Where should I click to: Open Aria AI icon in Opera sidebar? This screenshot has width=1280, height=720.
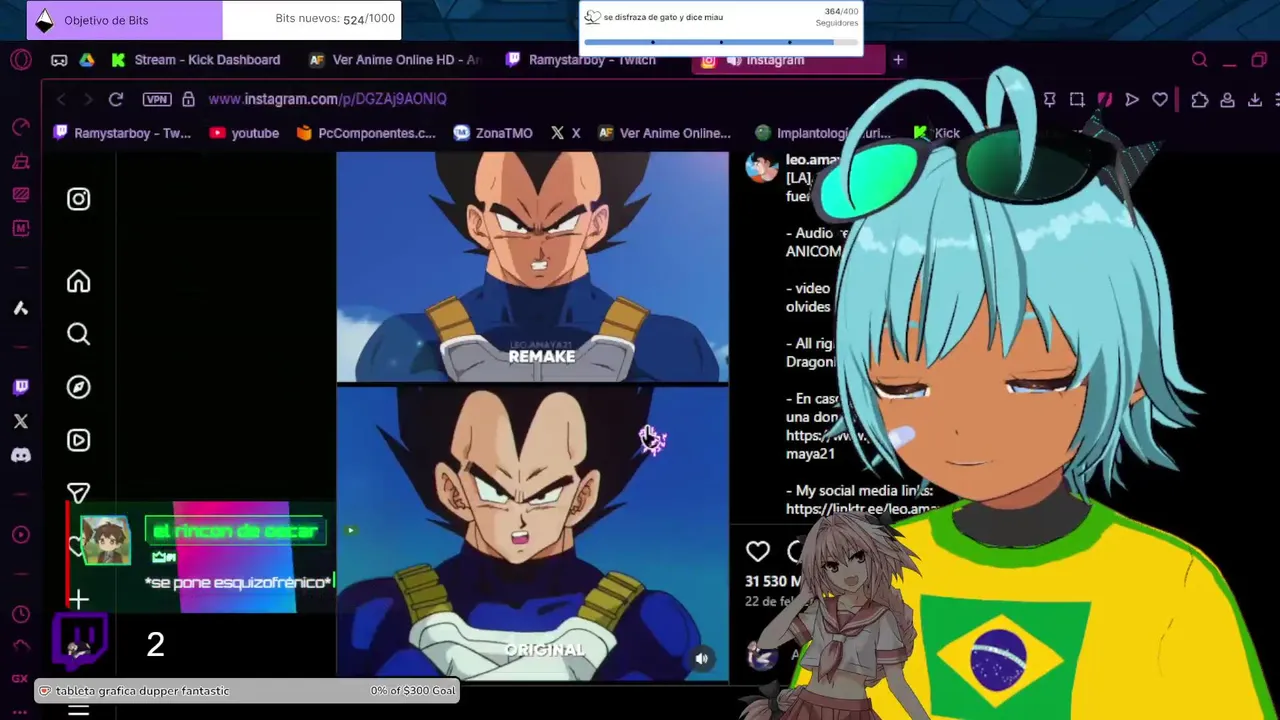(21, 308)
